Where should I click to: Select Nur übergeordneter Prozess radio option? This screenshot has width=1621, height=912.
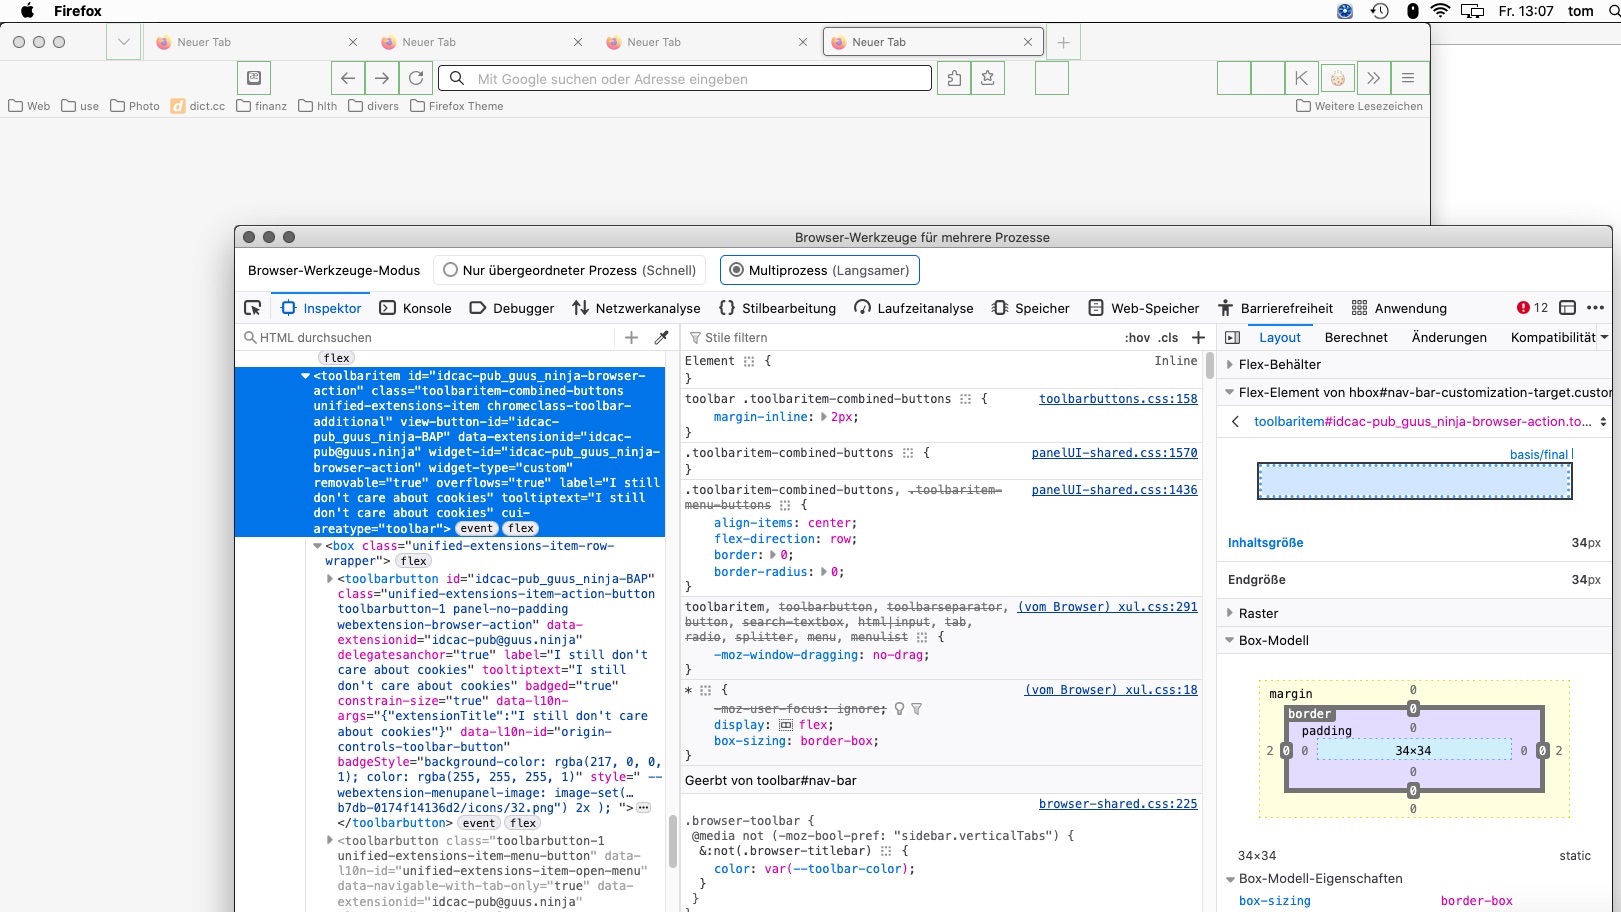(x=451, y=270)
